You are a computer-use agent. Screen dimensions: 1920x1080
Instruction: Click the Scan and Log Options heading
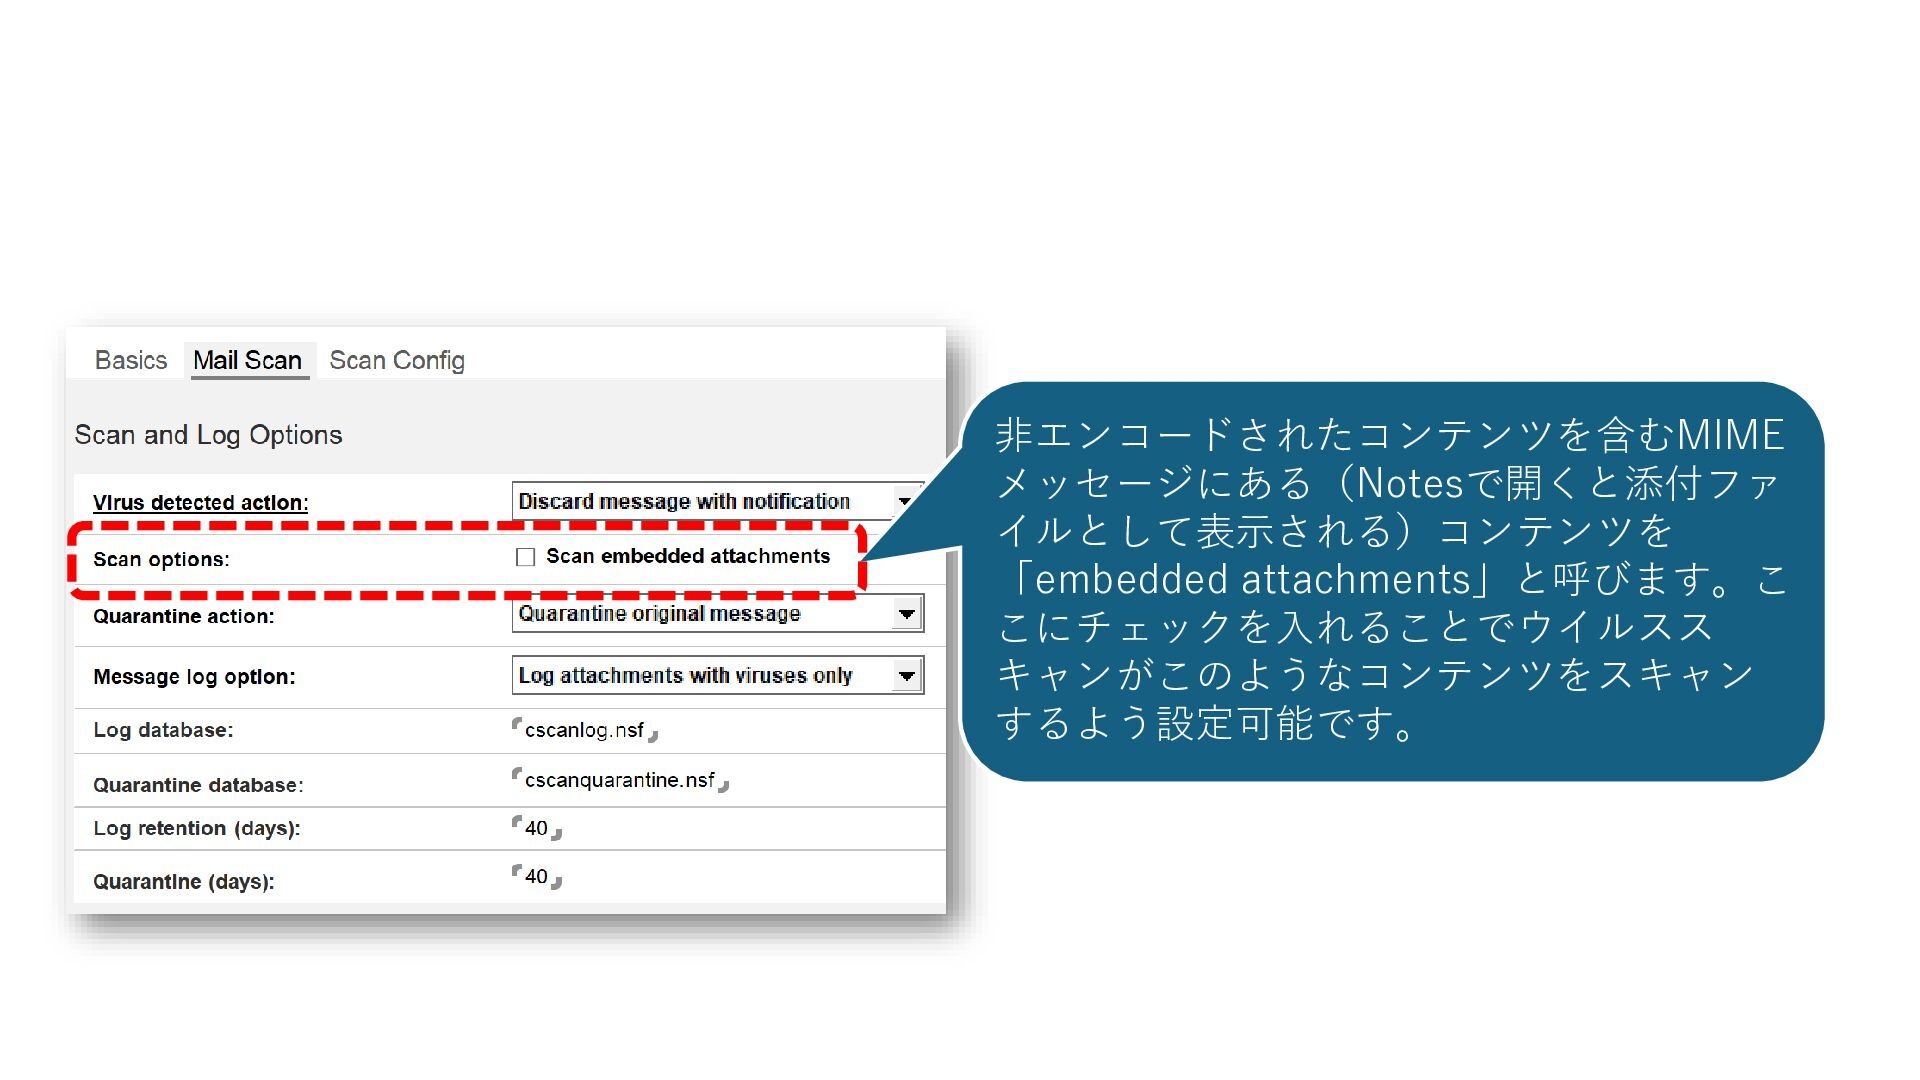208,435
